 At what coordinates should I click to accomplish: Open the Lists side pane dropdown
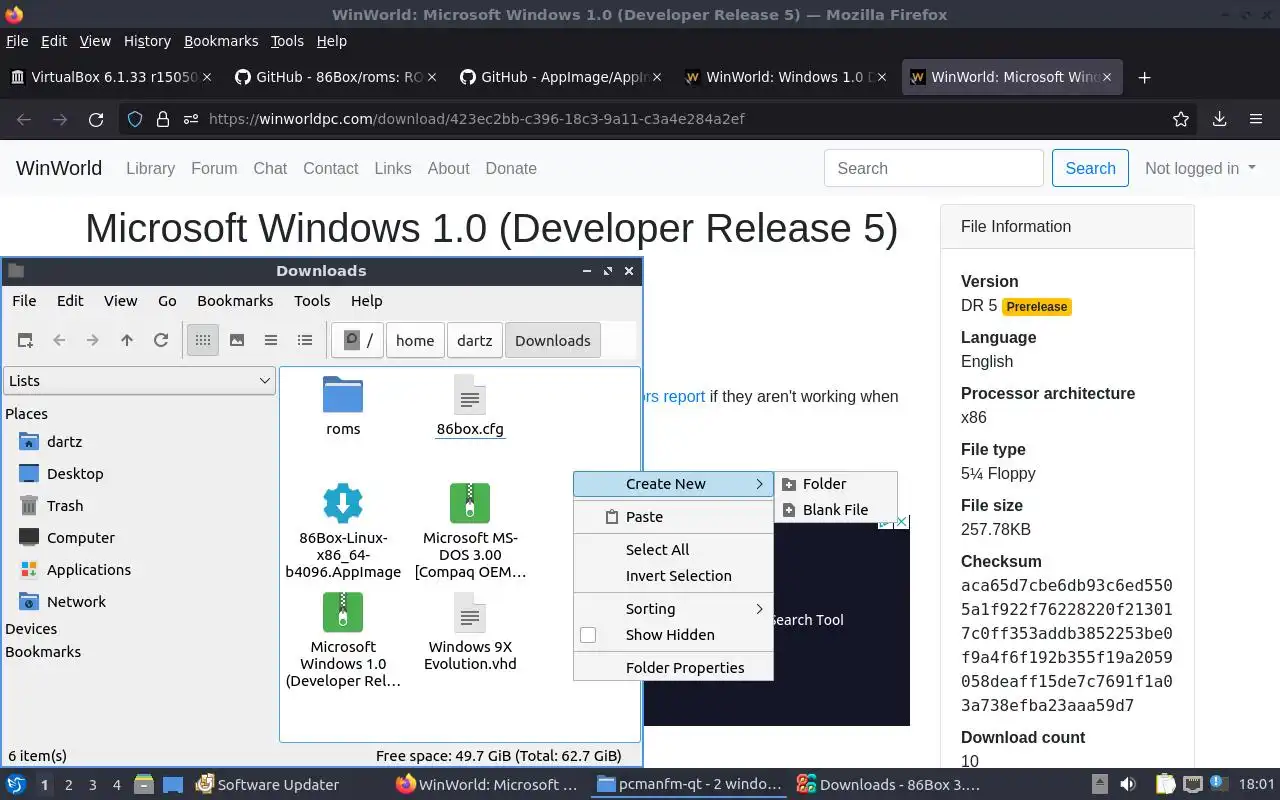tap(140, 380)
